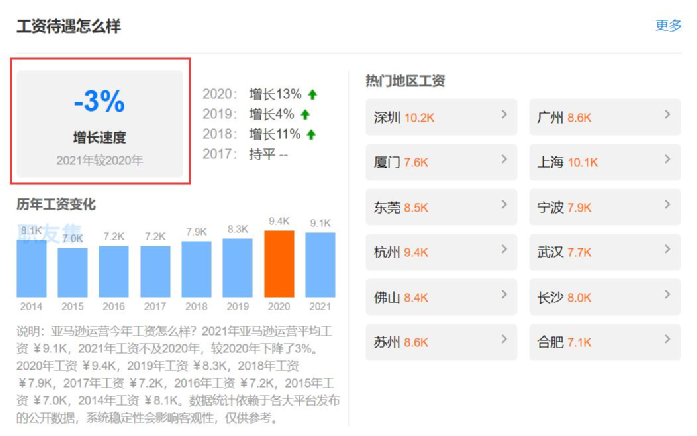This screenshot has width=697, height=436.
Task: Expand the chevron on 合肥 row
Action: [667, 339]
